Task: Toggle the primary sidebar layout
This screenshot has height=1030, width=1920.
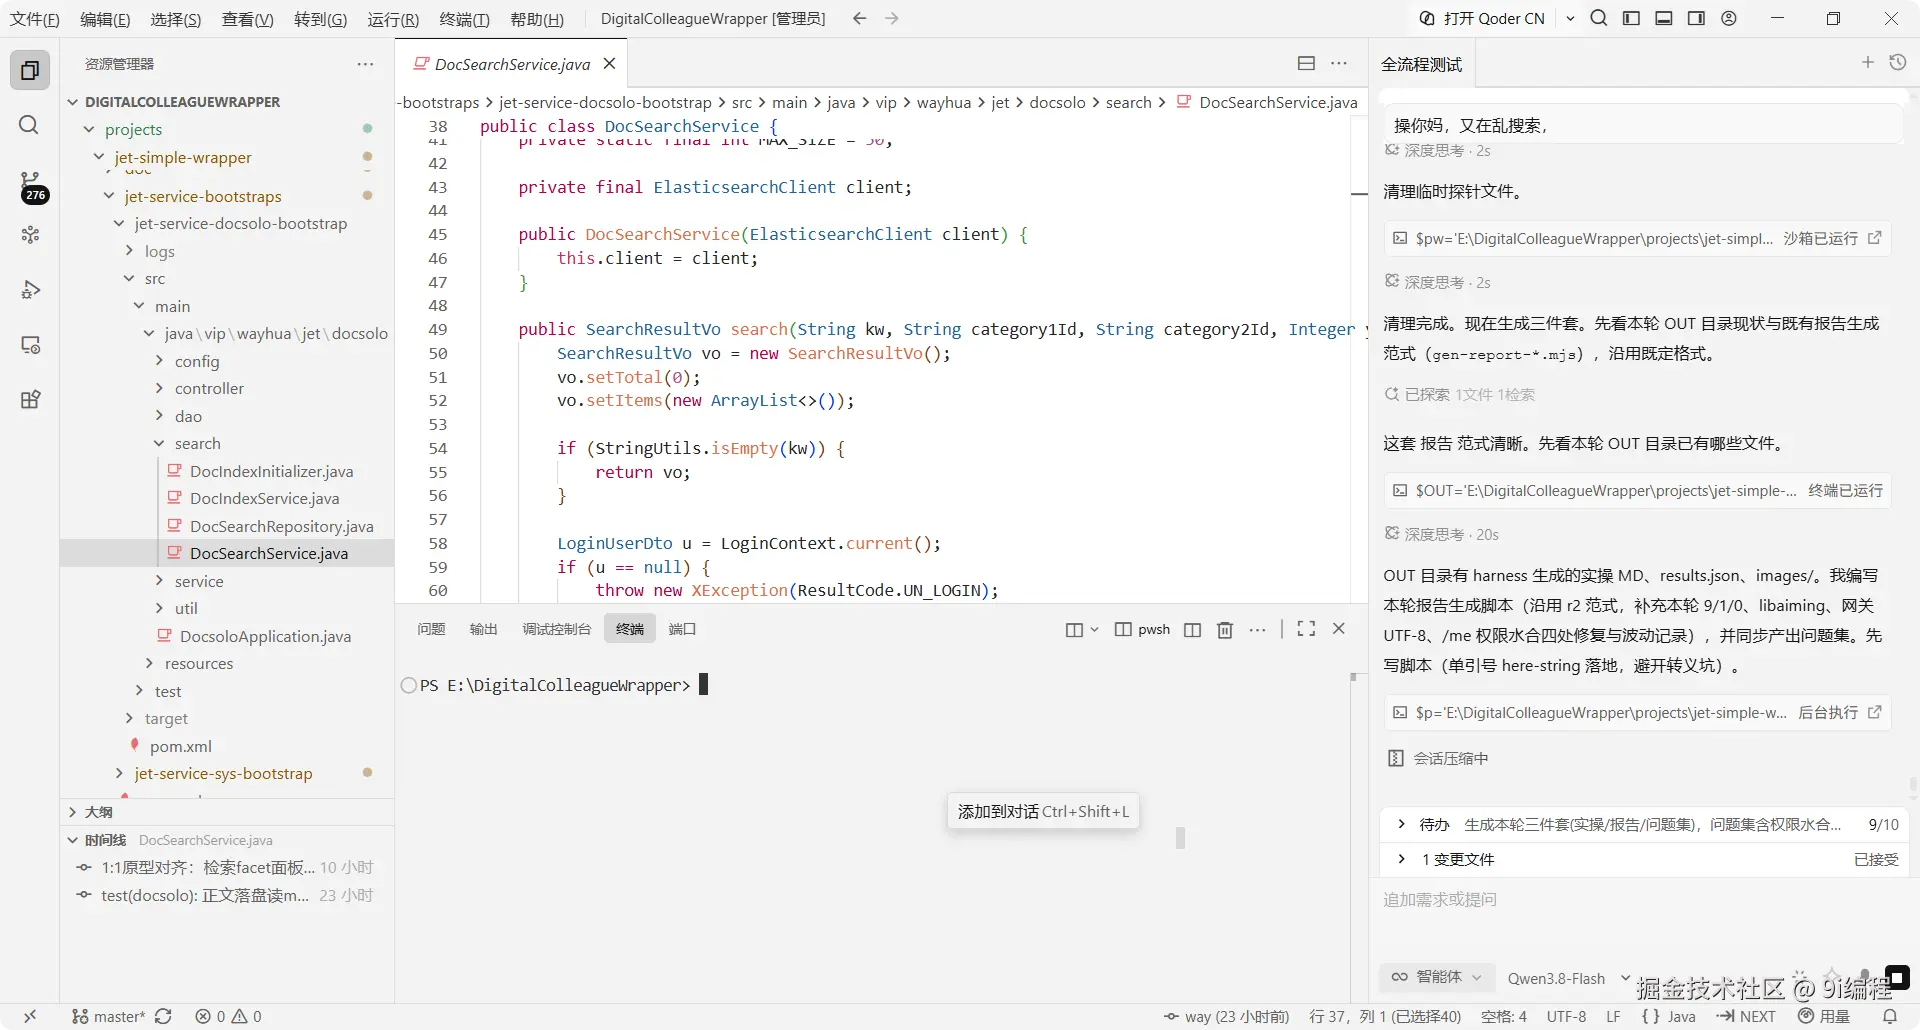Action: pyautogui.click(x=1631, y=18)
